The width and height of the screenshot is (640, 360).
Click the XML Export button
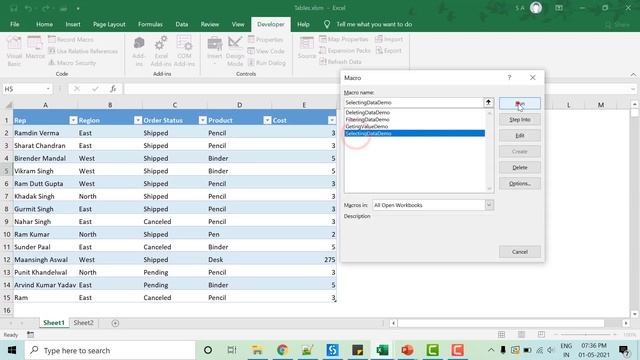[389, 51]
